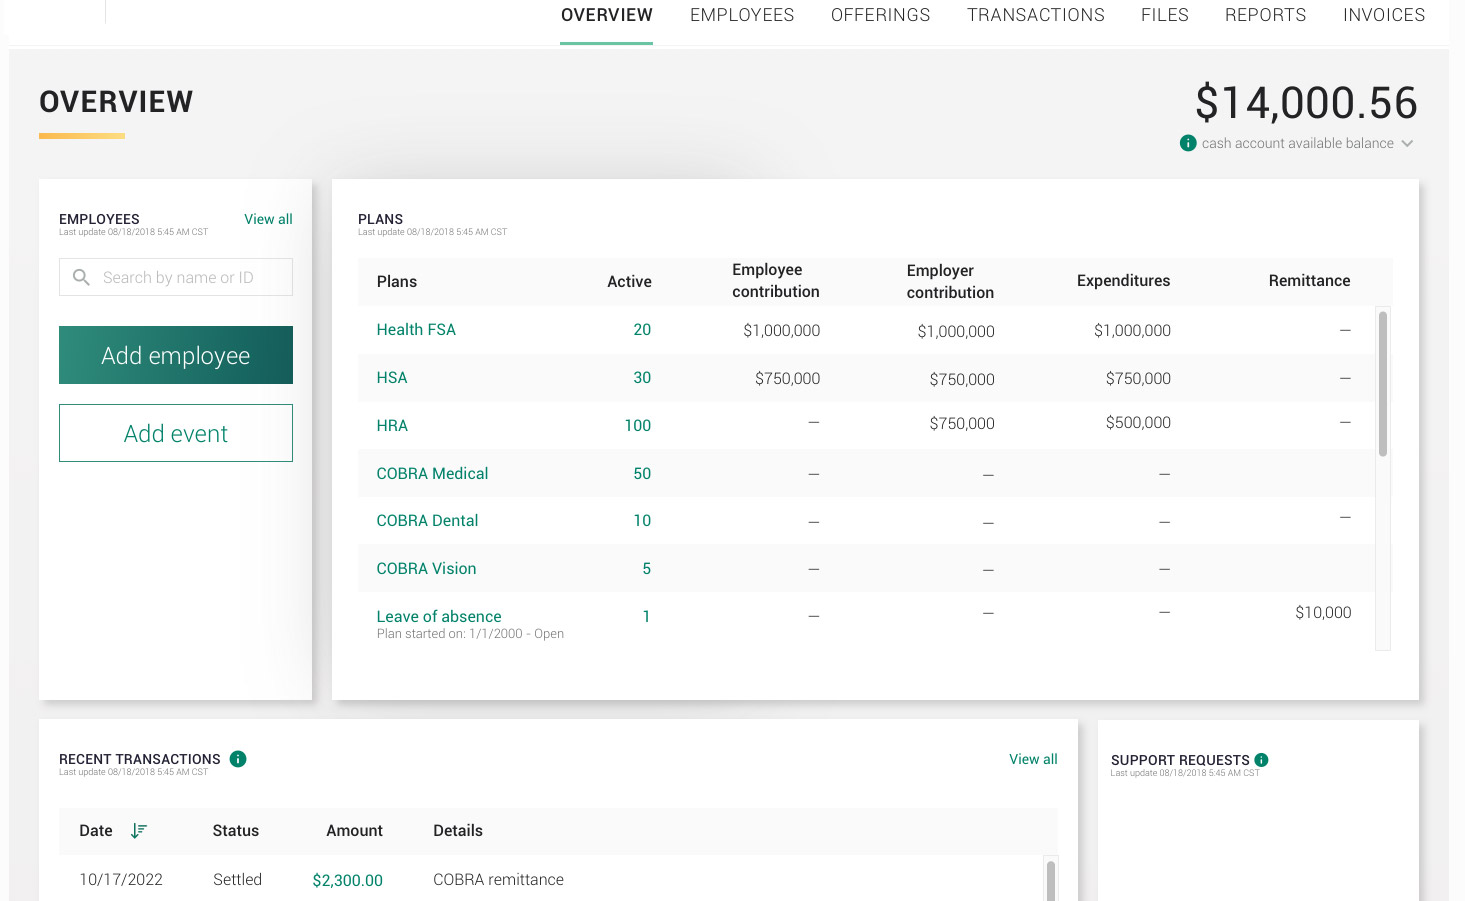1465x901 pixels.
Task: Click the Amount column header
Action: click(x=354, y=830)
